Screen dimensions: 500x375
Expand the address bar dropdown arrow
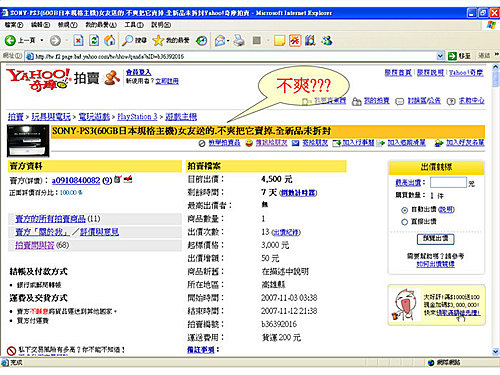pyautogui.click(x=440, y=56)
